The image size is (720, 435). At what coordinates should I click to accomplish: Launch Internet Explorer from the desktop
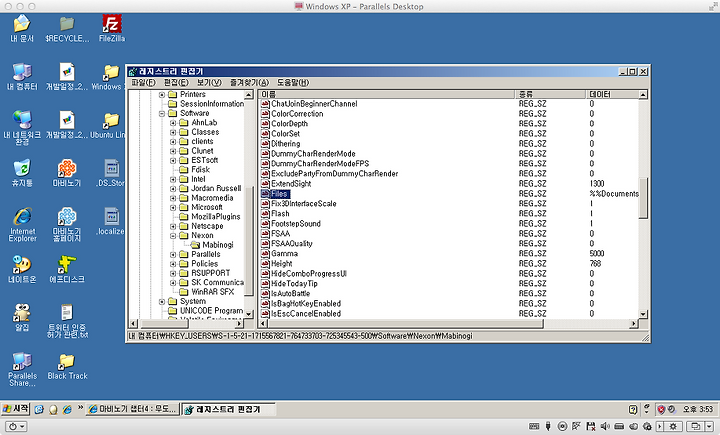(22, 225)
